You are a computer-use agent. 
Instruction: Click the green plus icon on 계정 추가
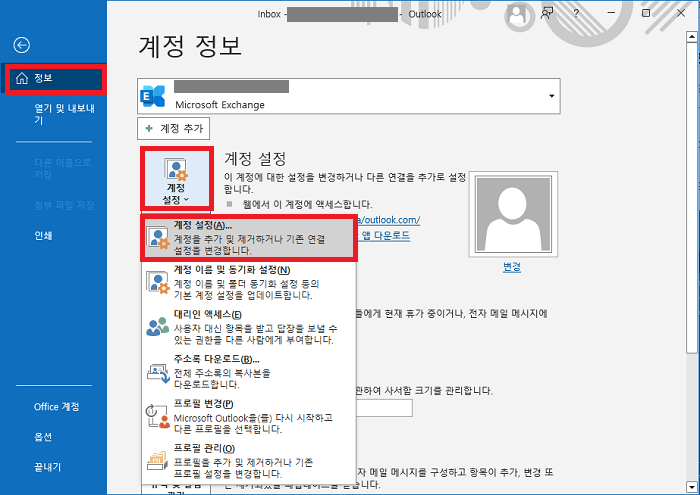tap(149, 129)
